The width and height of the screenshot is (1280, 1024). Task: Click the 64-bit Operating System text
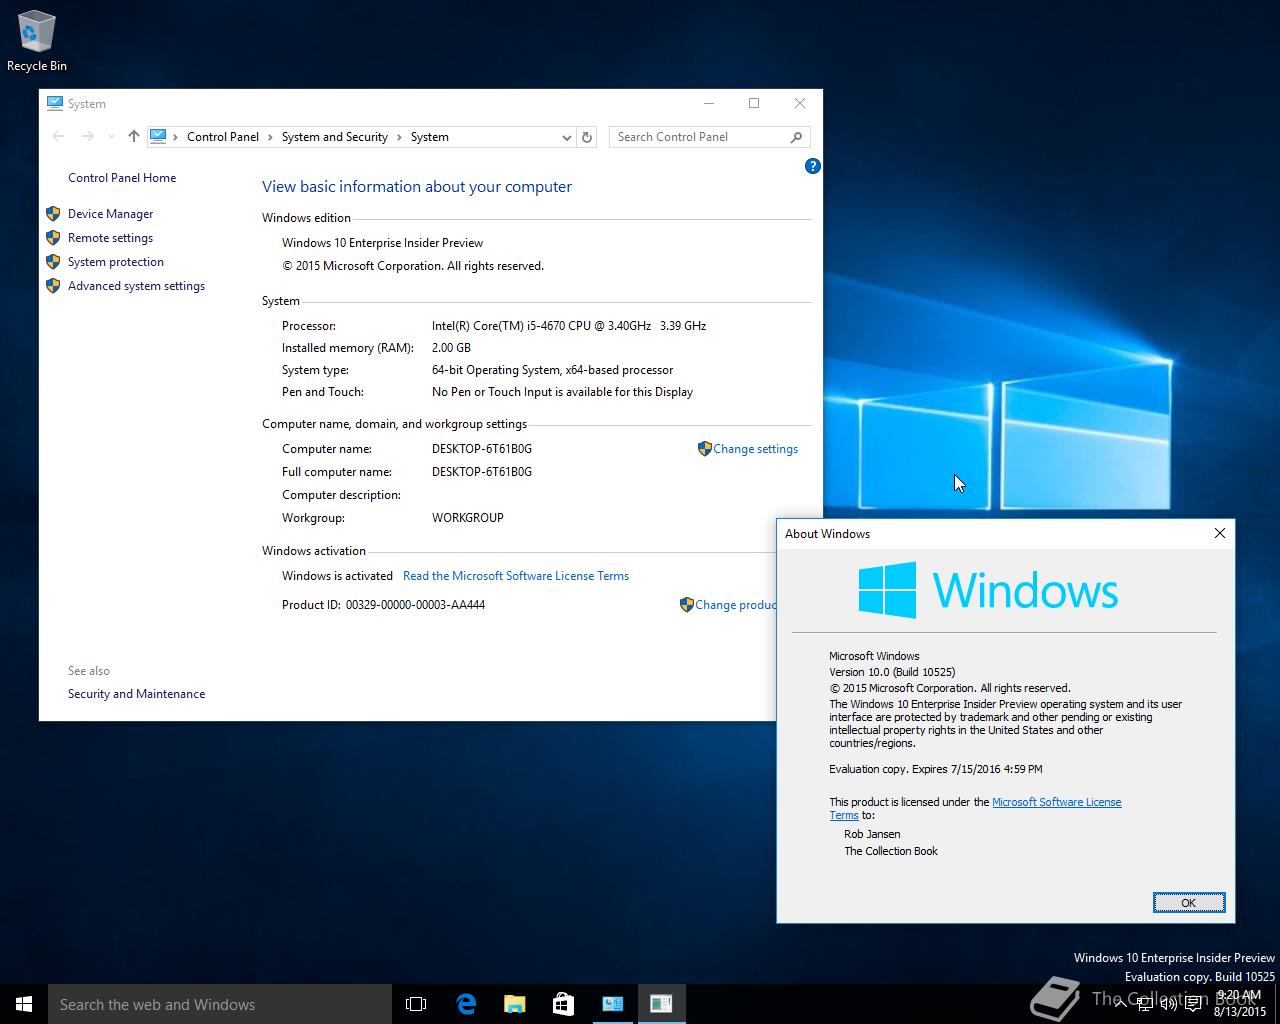[552, 370]
